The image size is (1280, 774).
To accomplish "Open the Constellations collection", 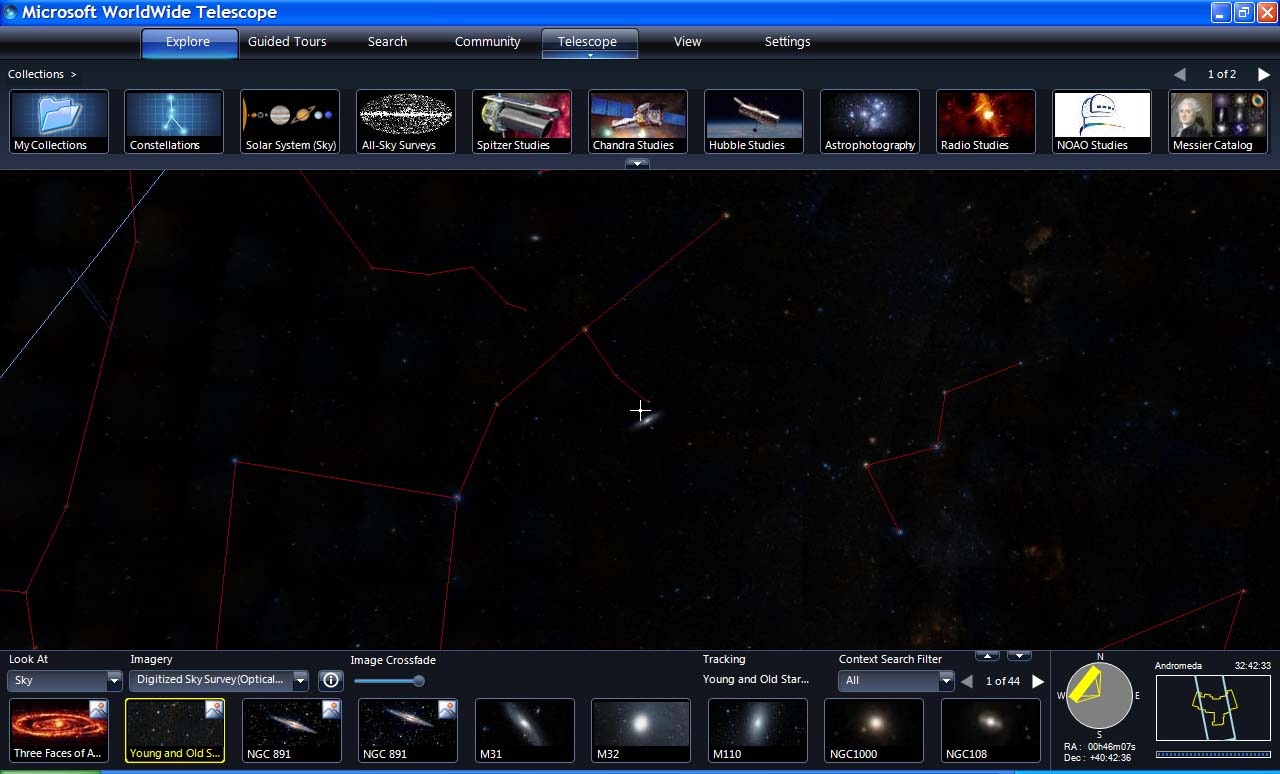I will [174, 122].
